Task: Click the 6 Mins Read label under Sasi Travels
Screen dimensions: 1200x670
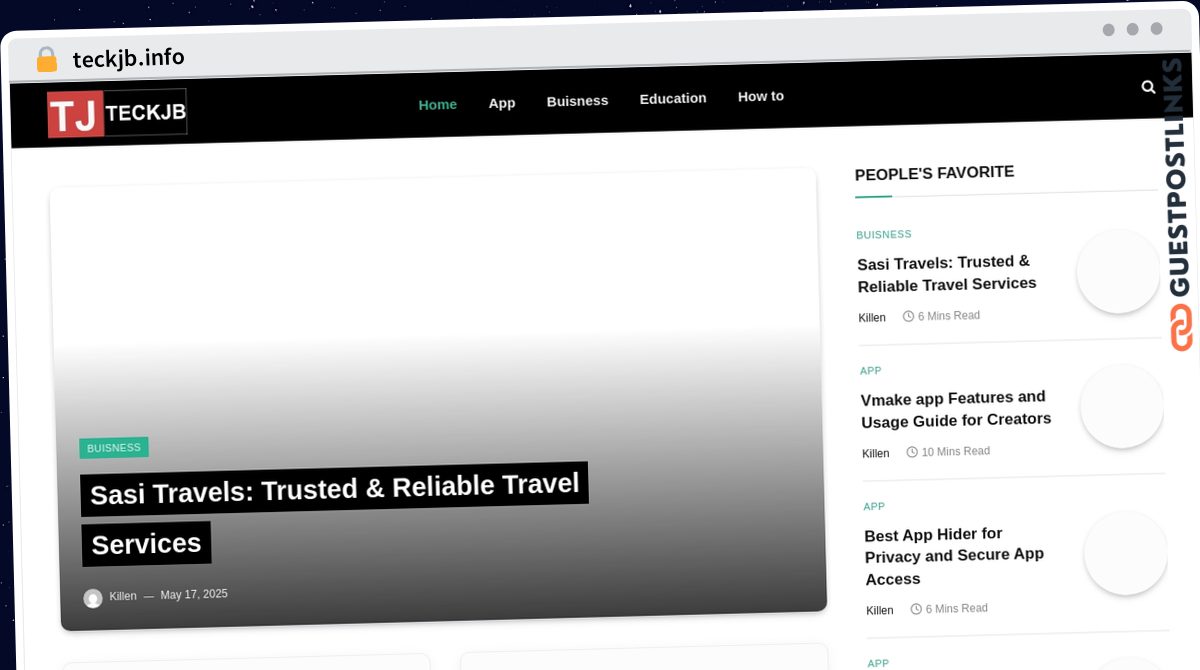Action: point(949,315)
